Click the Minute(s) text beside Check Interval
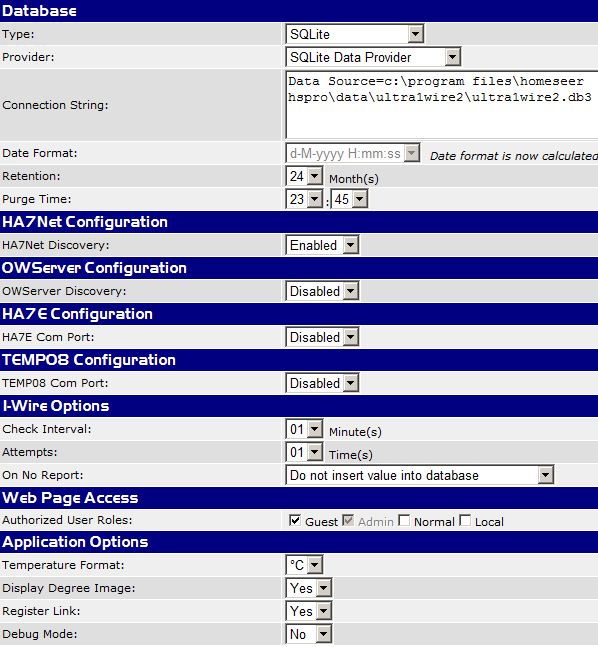The image size is (598, 647). point(355,432)
